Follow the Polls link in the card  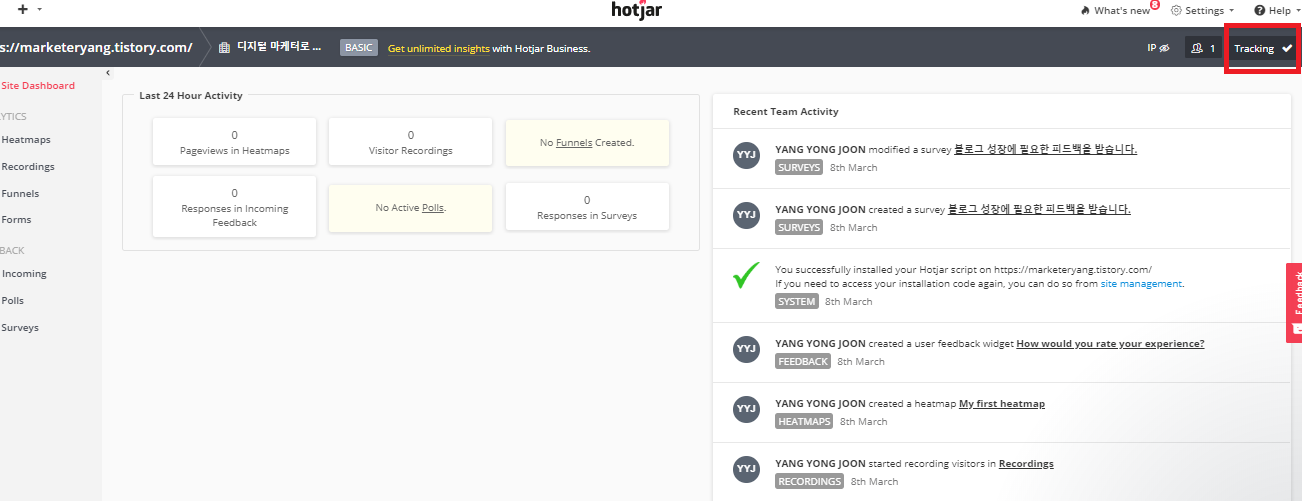[432, 208]
